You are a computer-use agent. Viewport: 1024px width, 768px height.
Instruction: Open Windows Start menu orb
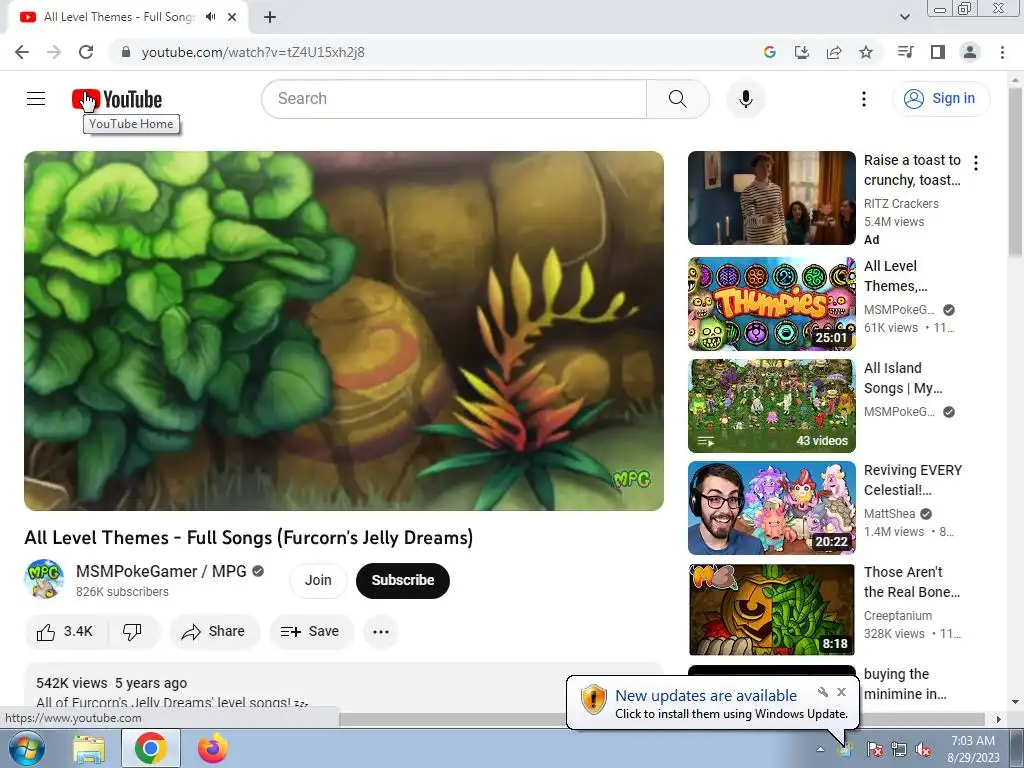[x=25, y=748]
